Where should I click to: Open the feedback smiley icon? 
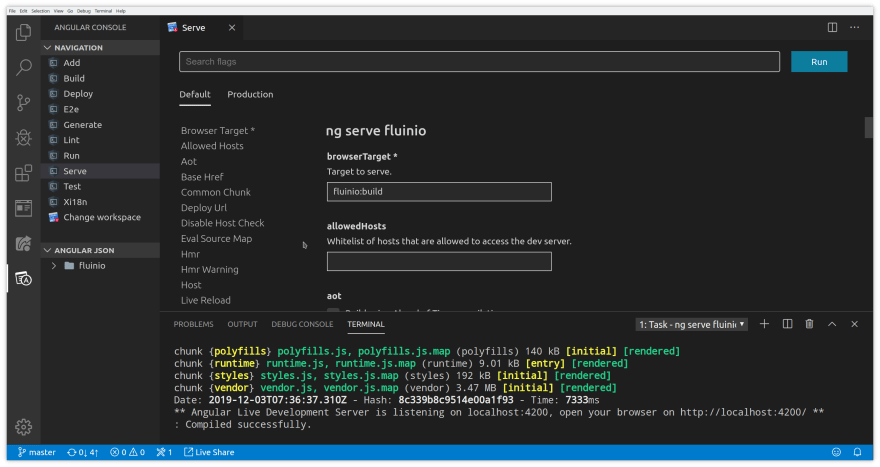[x=836, y=452]
